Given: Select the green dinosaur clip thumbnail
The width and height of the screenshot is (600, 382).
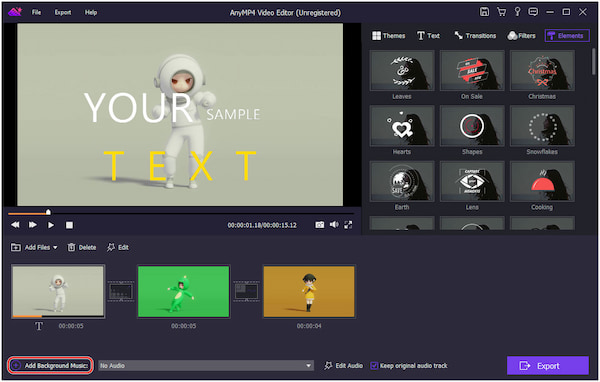Looking at the screenshot, I should [x=184, y=292].
